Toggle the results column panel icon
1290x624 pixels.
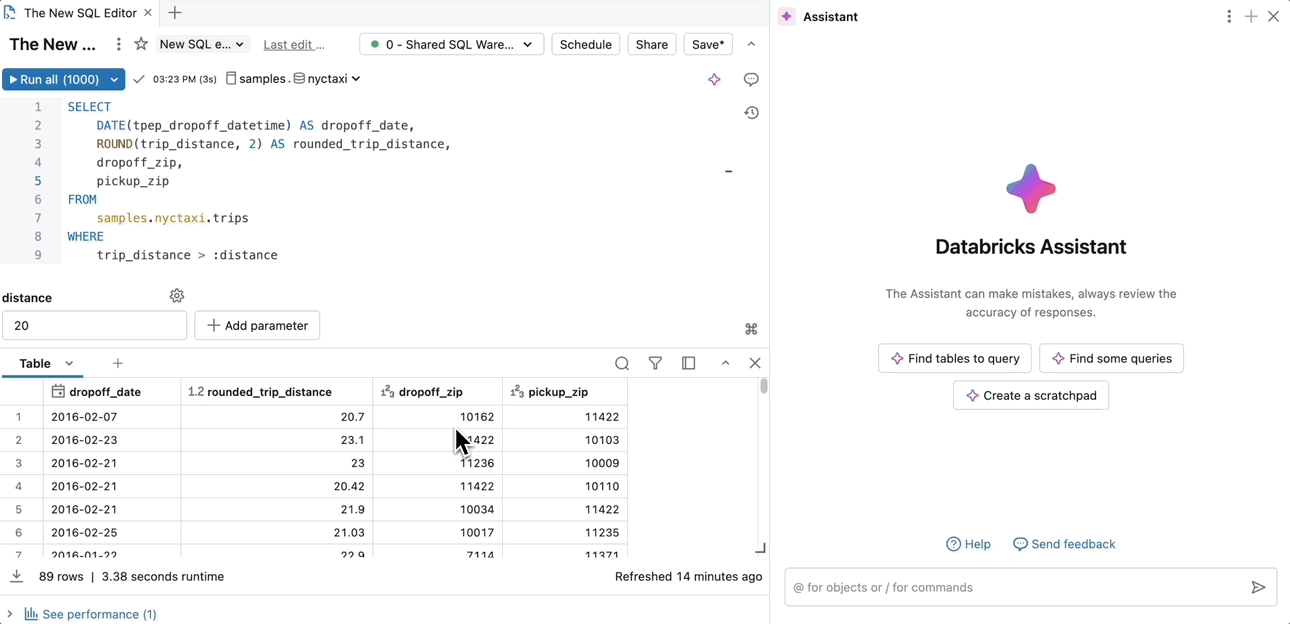[x=688, y=363]
